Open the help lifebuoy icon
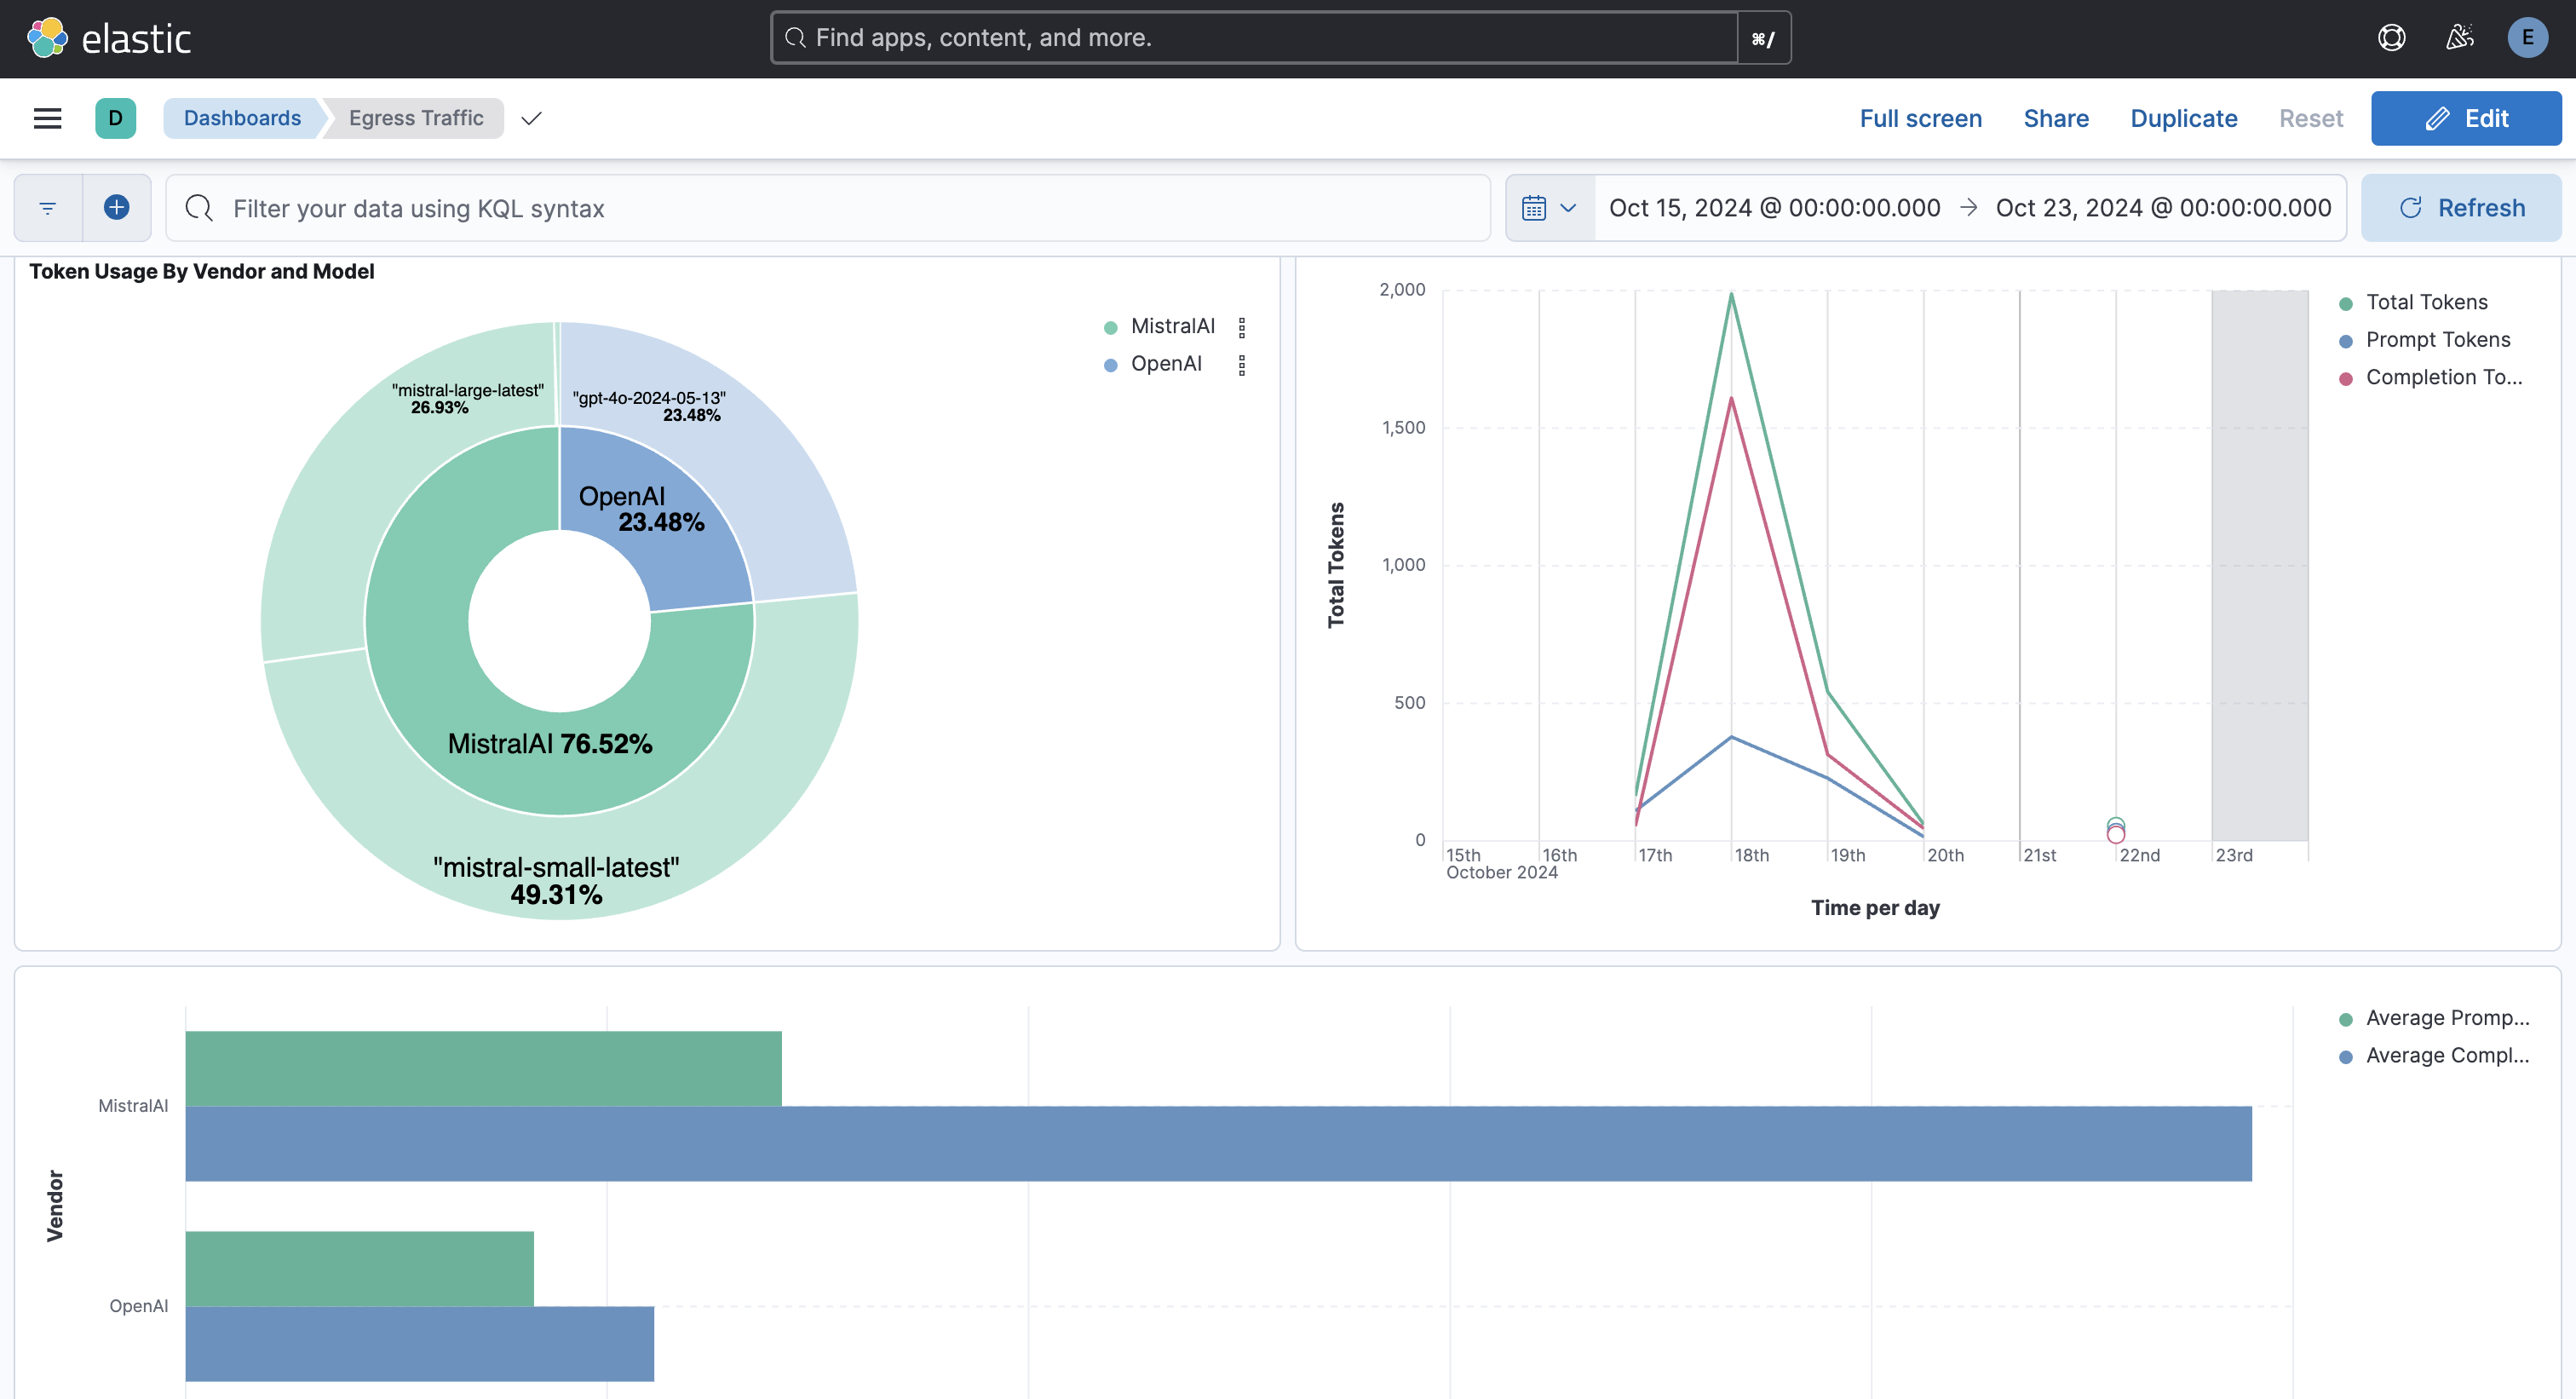The width and height of the screenshot is (2576, 1399). click(2391, 38)
